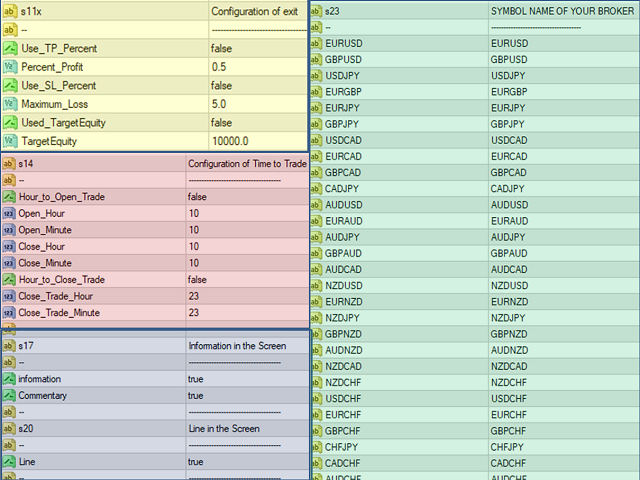
Task: Click the Hour_to_Close_Trade boolean icon
Action: click(x=9, y=280)
